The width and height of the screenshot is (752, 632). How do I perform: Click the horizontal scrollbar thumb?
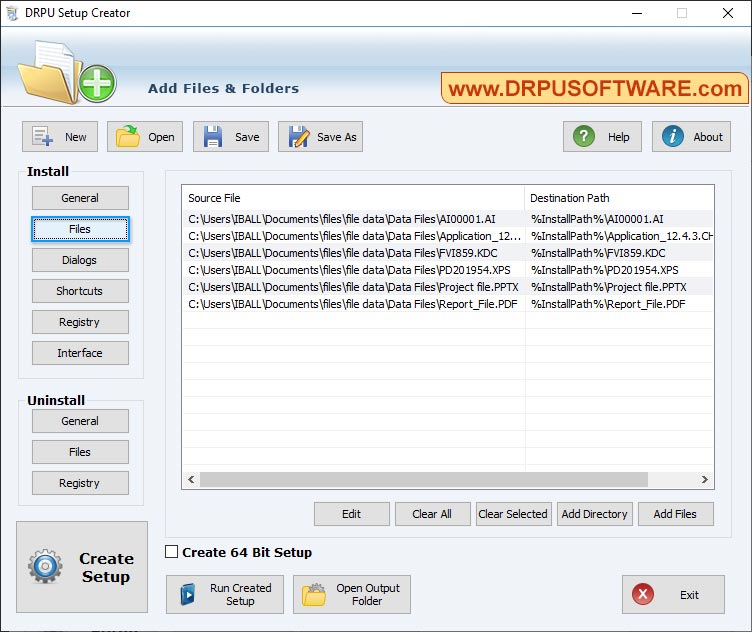tap(423, 479)
